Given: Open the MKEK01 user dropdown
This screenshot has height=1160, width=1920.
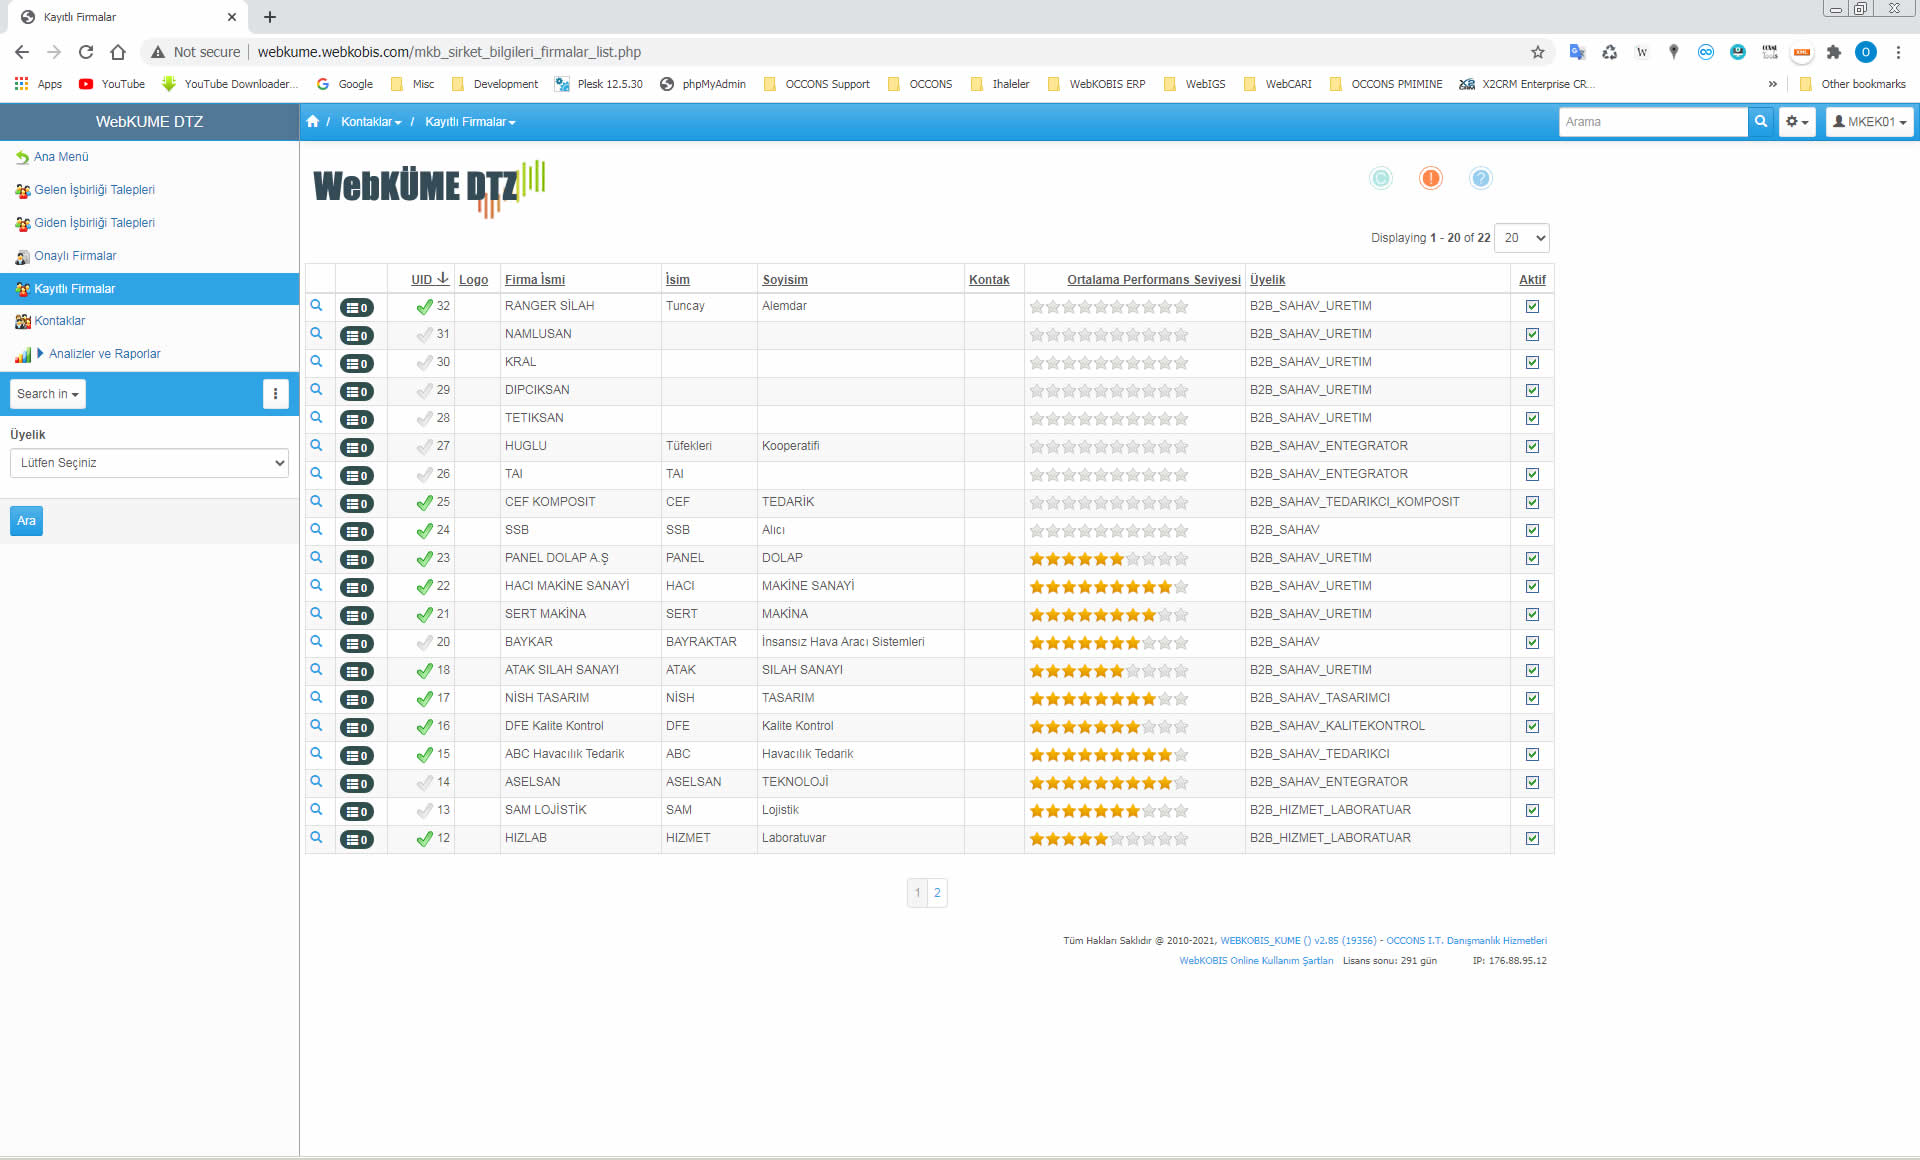Looking at the screenshot, I should pos(1869,122).
